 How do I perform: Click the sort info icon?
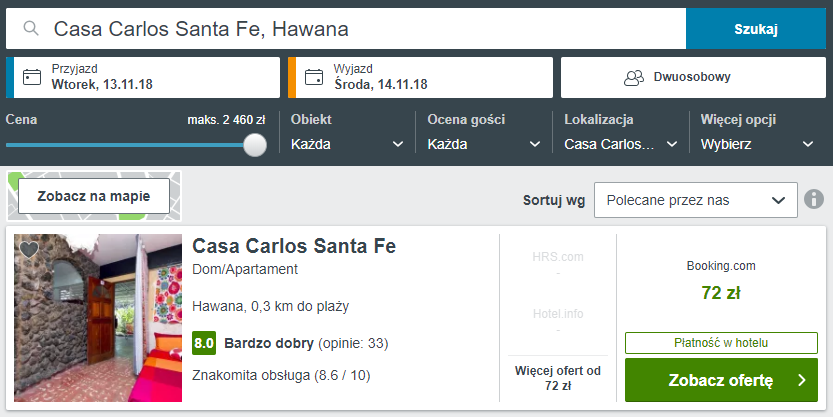click(814, 199)
